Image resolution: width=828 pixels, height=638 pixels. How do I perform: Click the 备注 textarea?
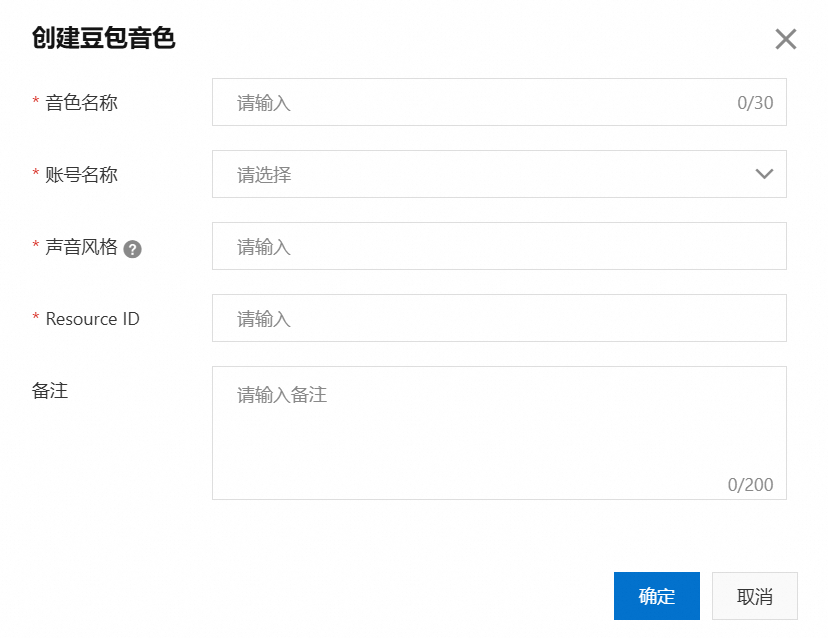point(499,433)
